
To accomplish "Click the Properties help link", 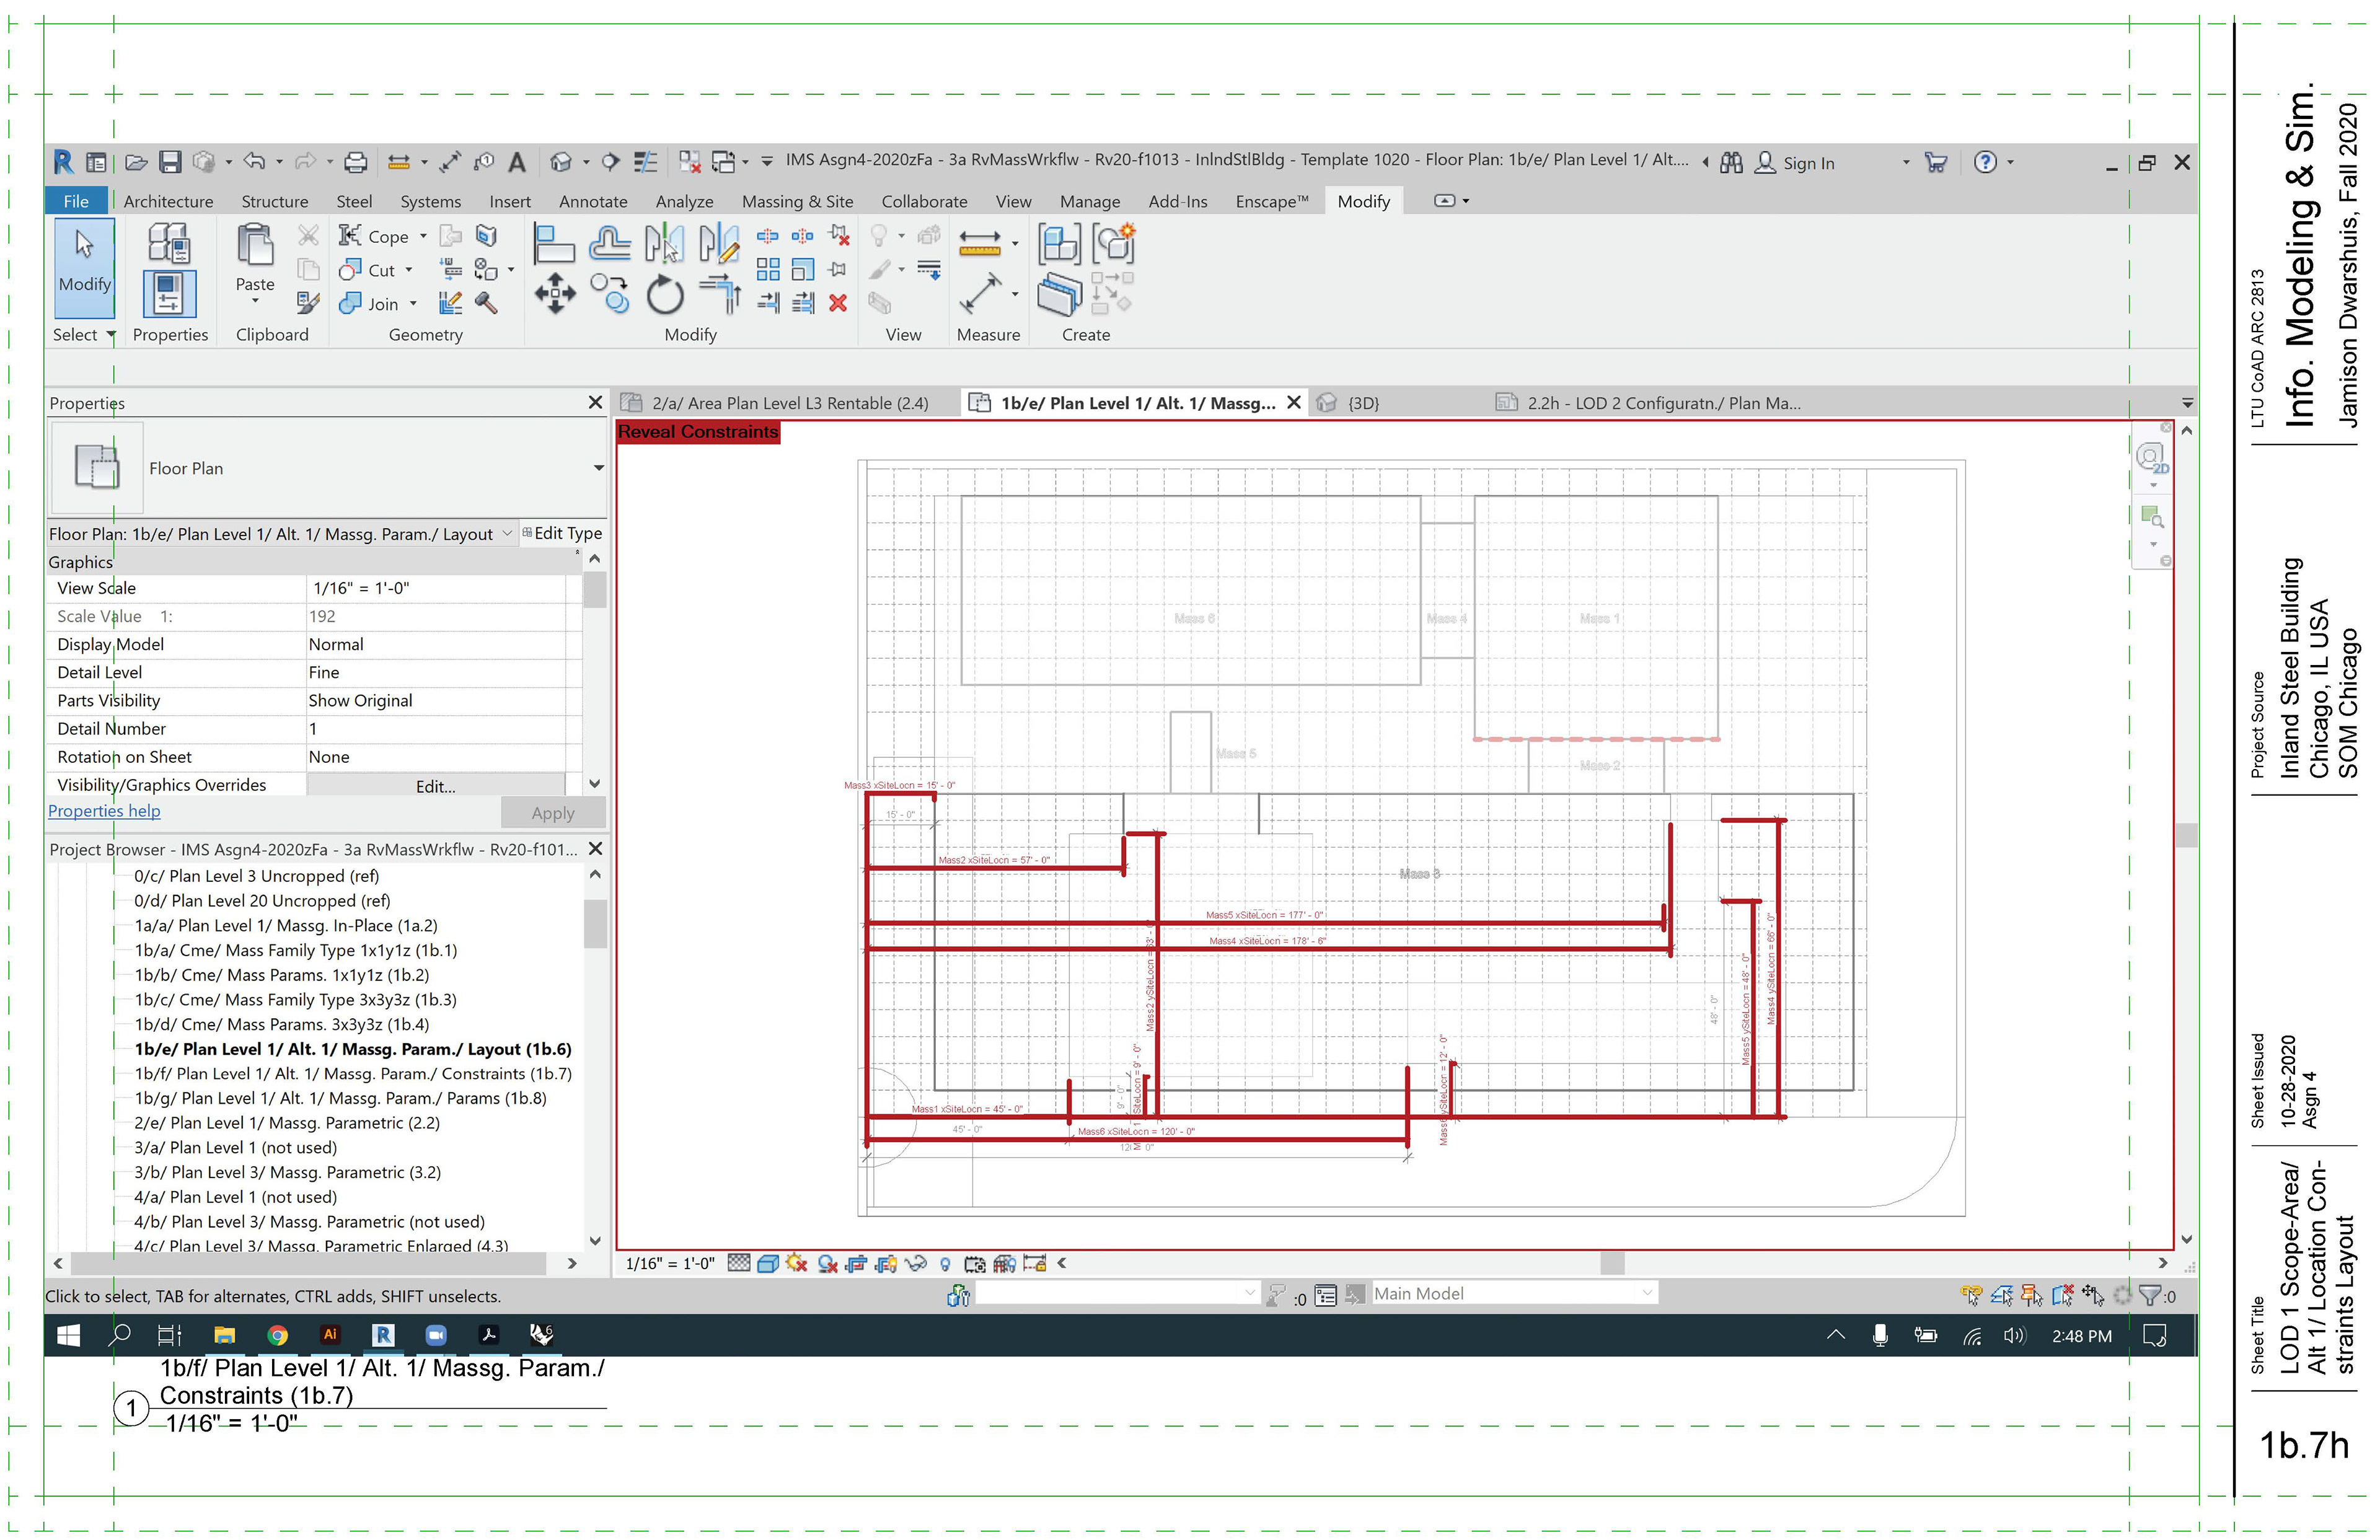I will point(104,811).
